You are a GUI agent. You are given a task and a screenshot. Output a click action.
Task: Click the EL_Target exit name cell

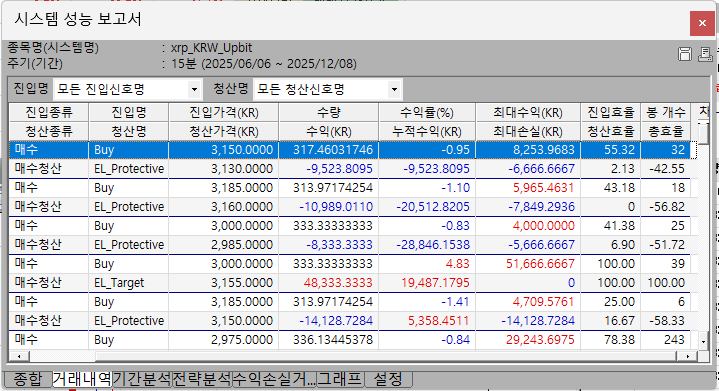pyautogui.click(x=129, y=283)
